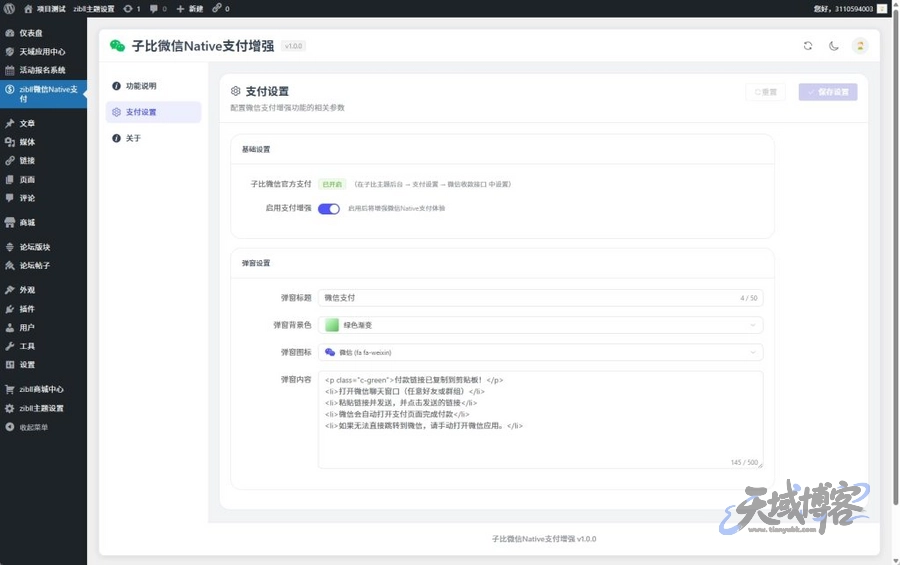
Task: Click the user avatar in plugin header
Action: tap(860, 46)
